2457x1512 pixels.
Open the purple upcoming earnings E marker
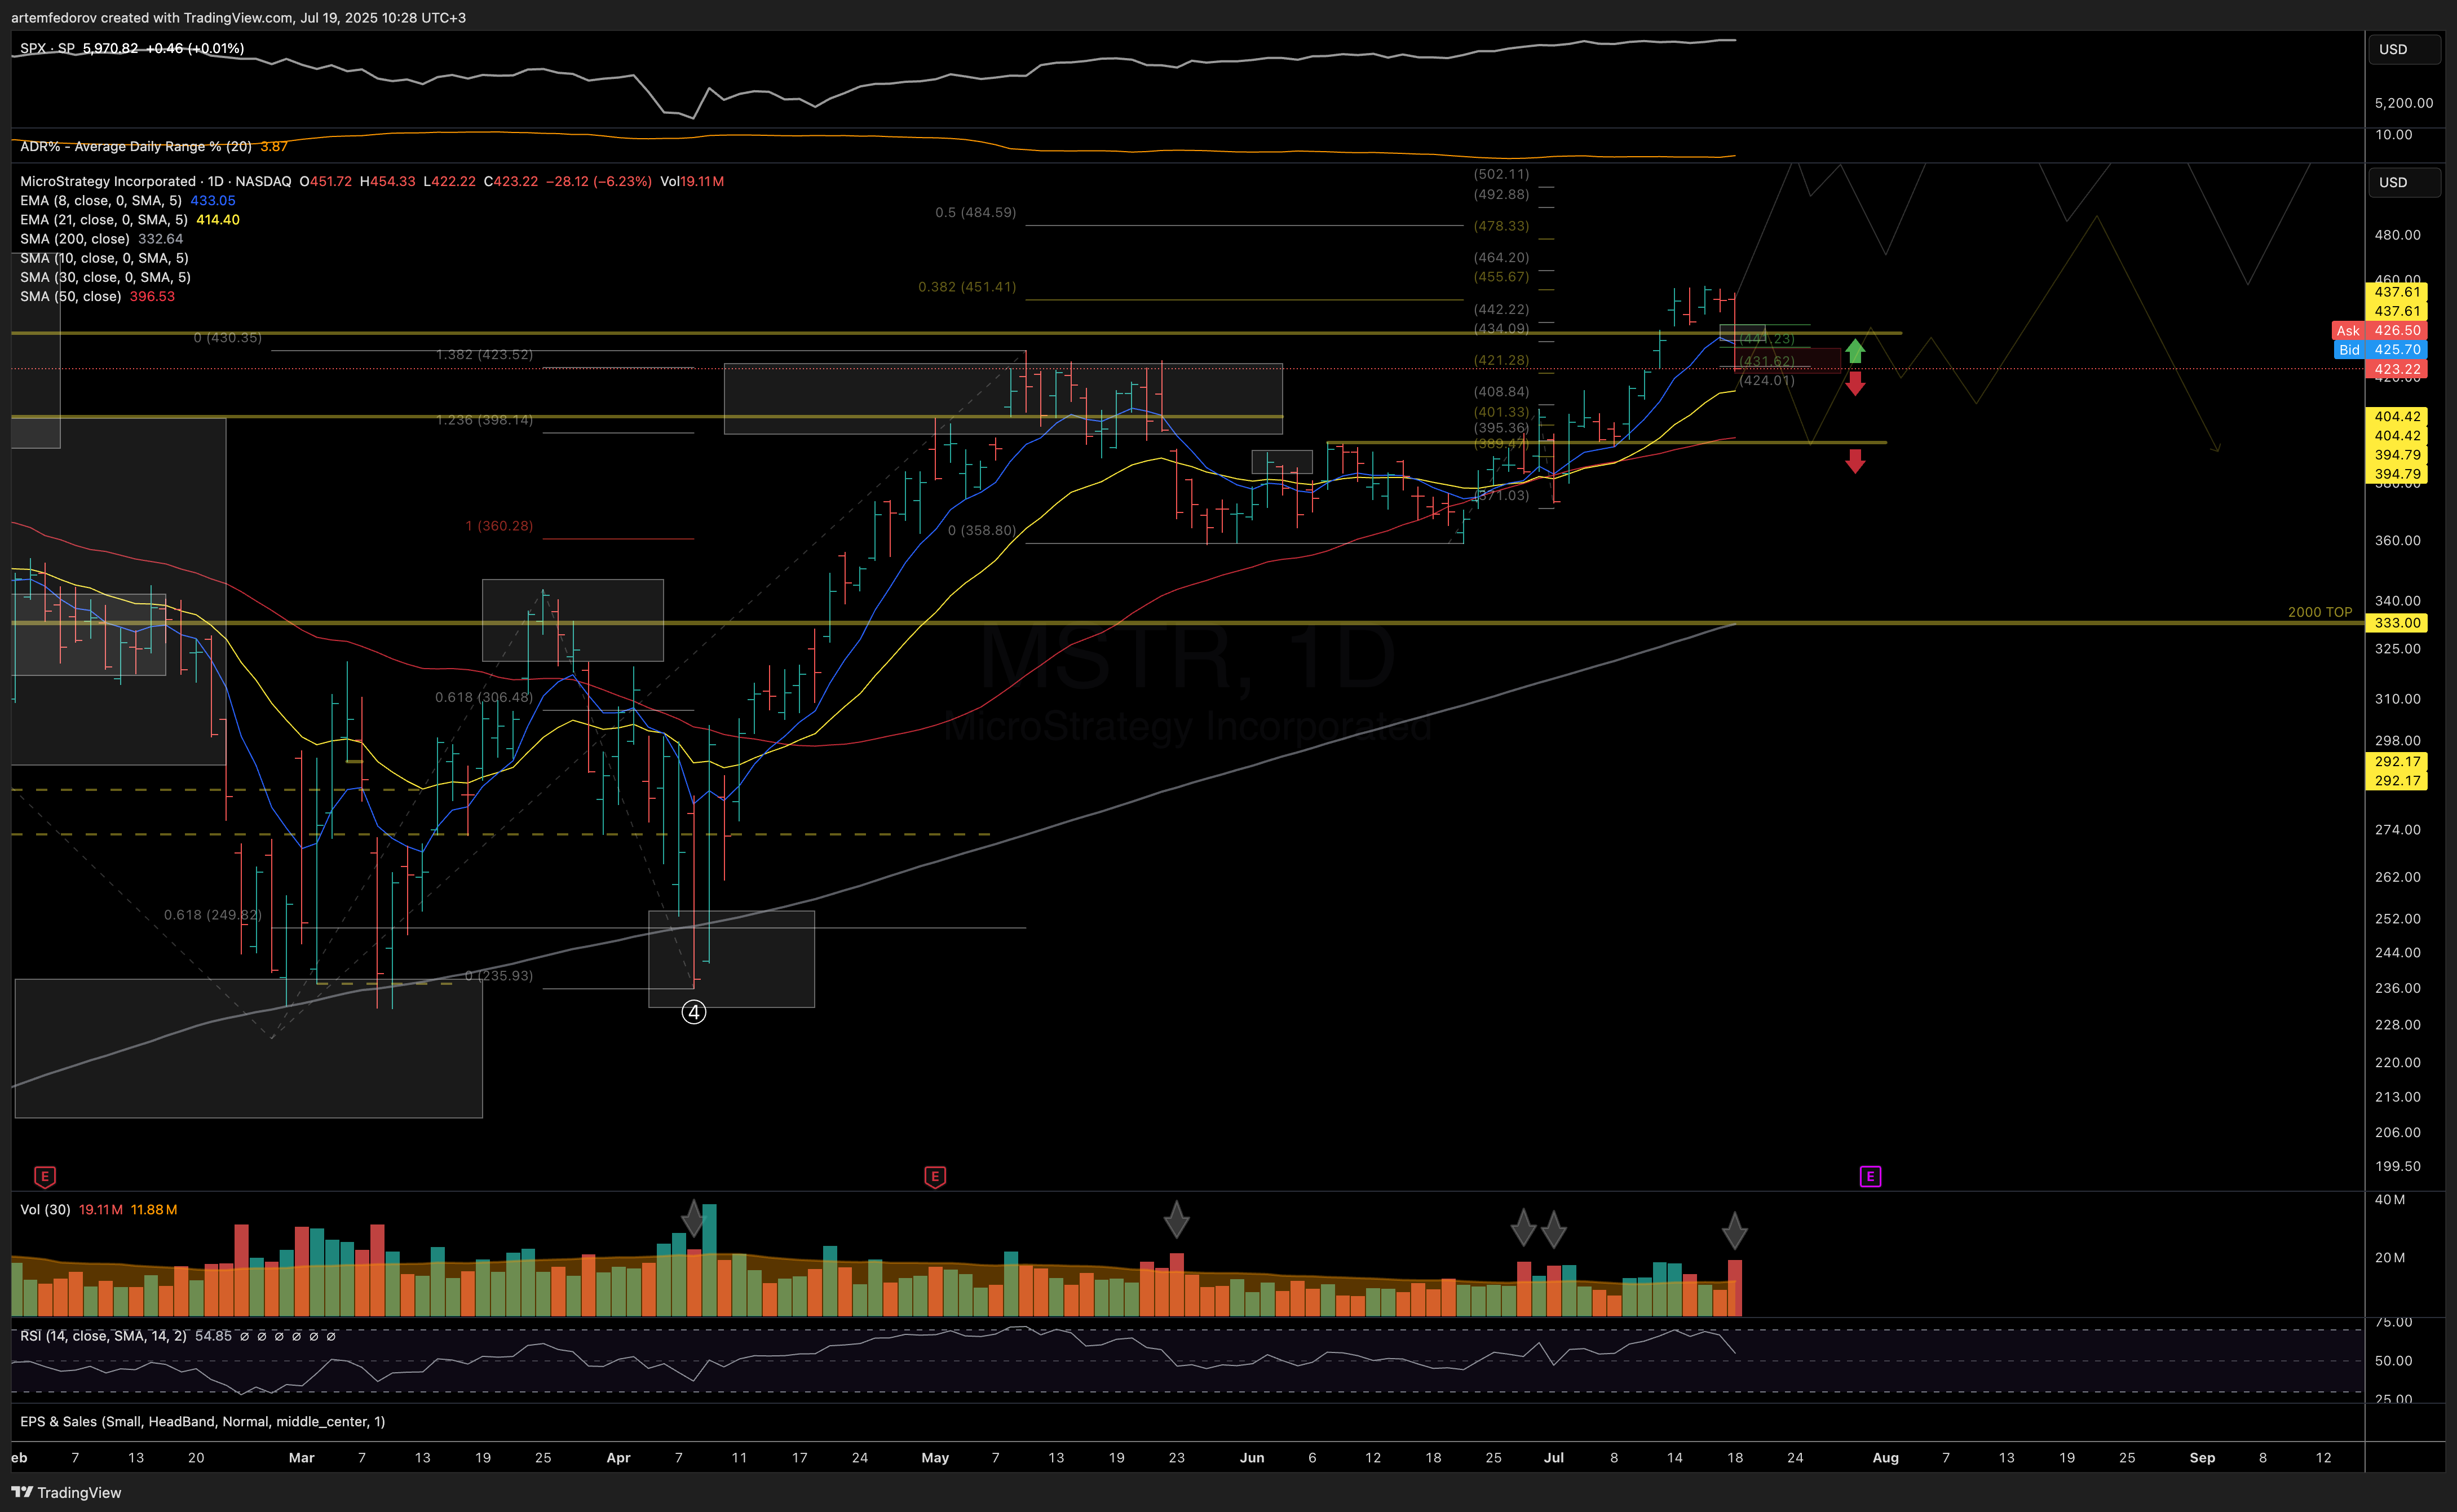pyautogui.click(x=1870, y=1176)
